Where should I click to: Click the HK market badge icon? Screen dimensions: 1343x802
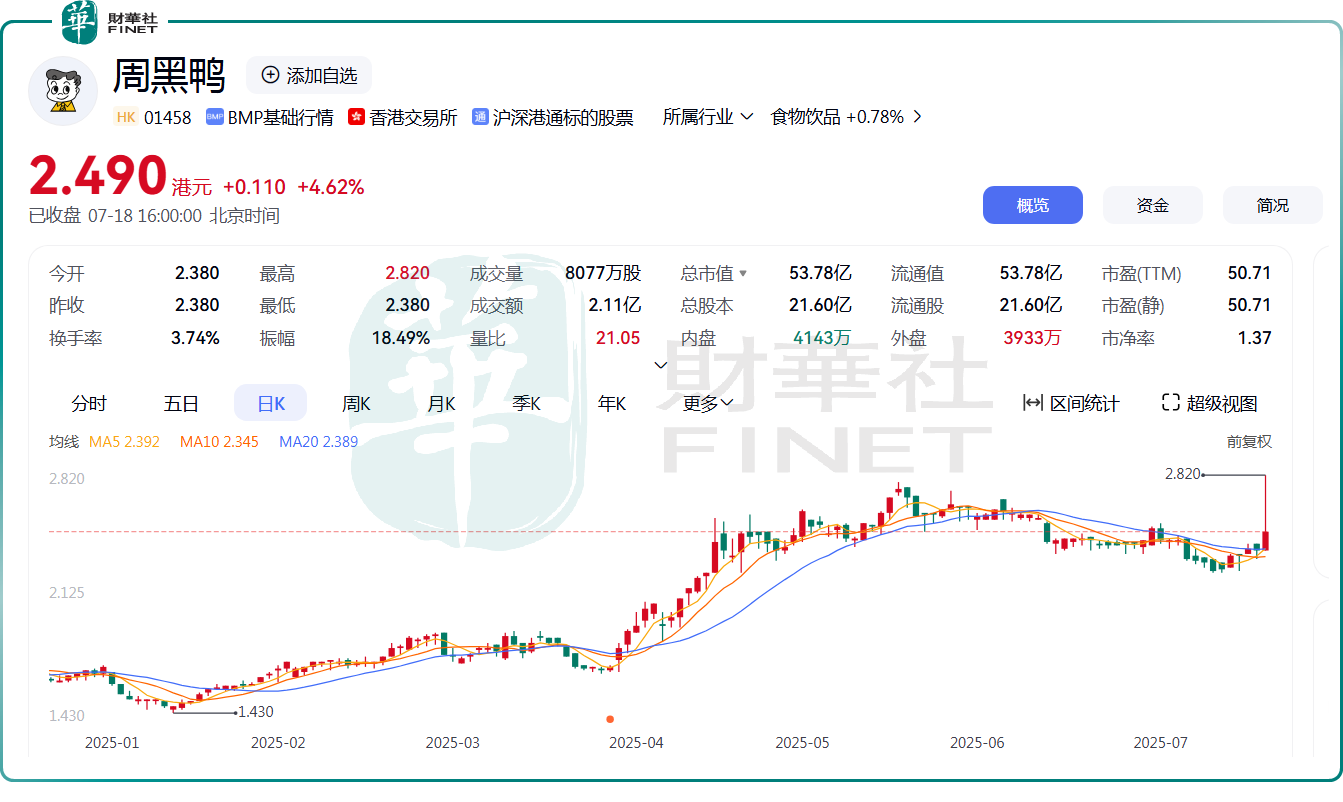125,117
